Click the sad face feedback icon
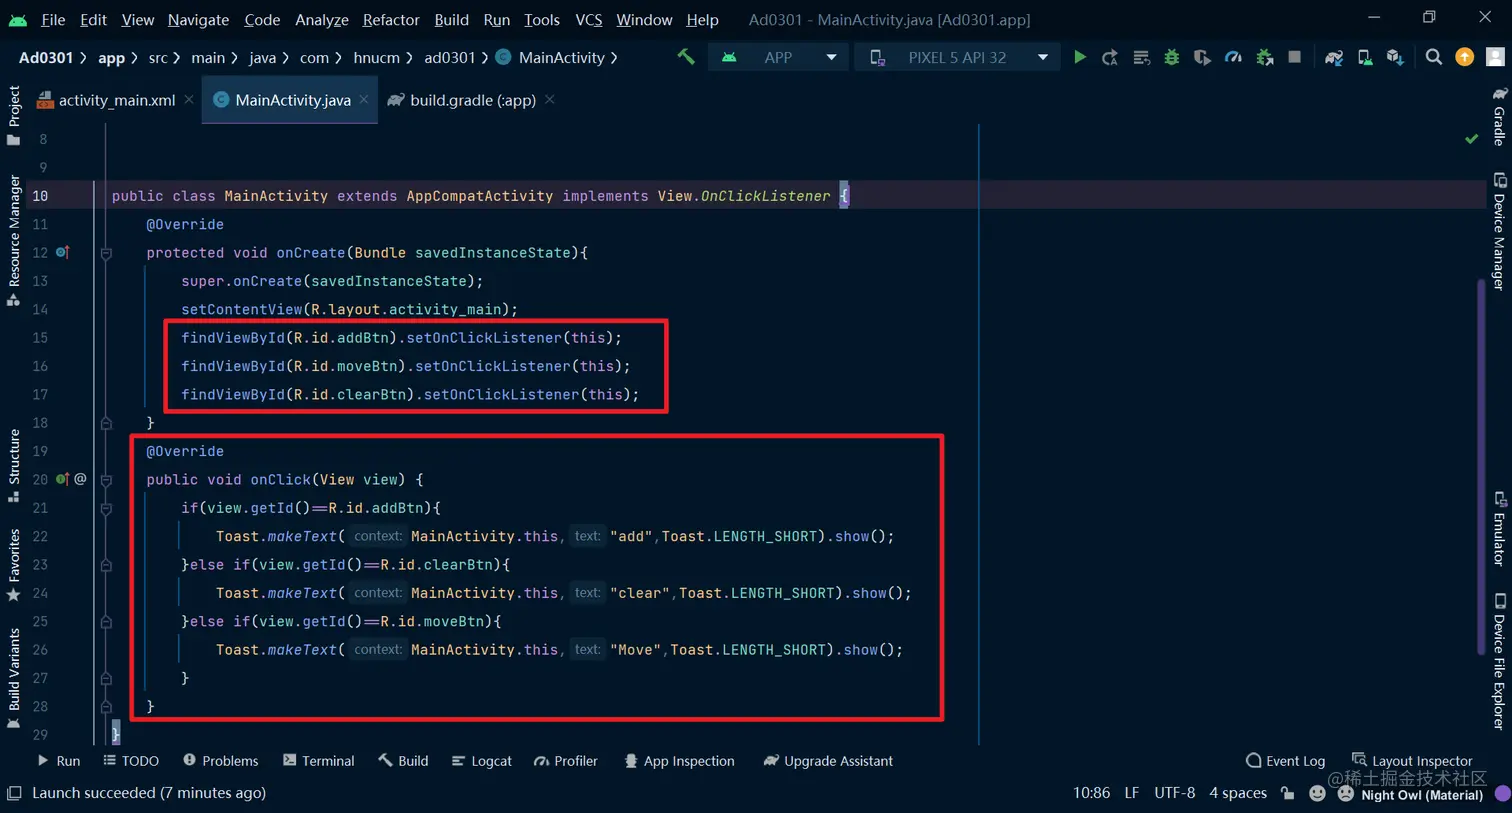 [x=1346, y=793]
